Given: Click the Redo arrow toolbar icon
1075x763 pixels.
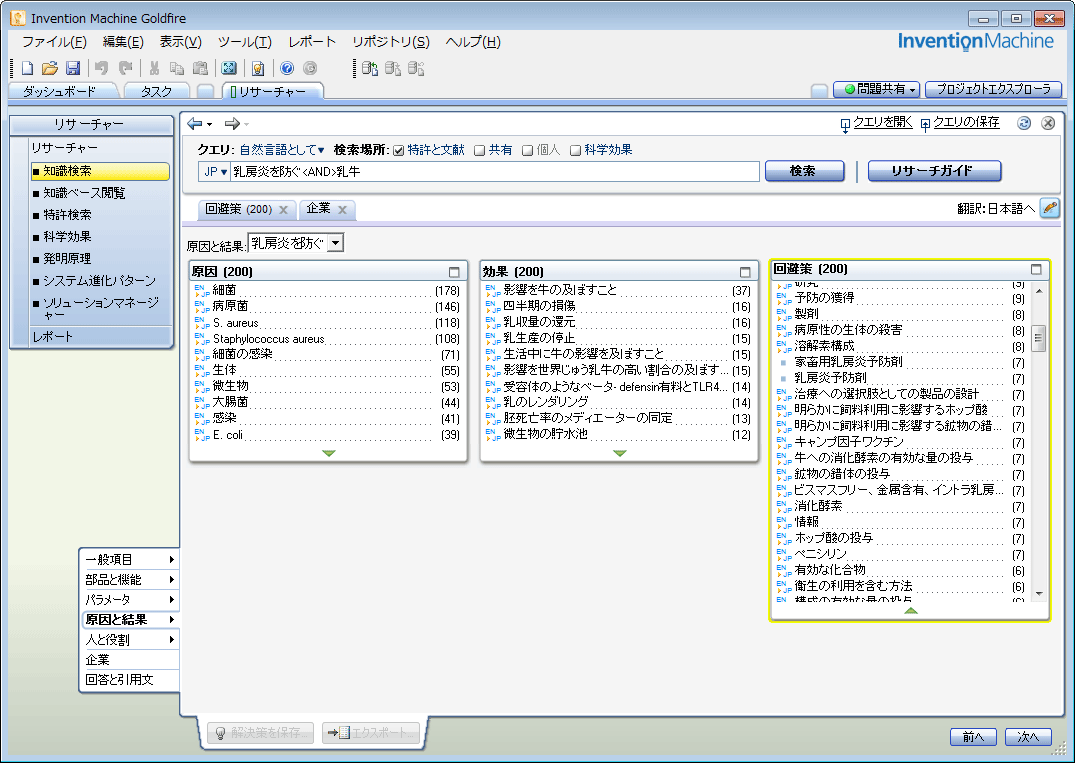Looking at the screenshot, I should [125, 68].
